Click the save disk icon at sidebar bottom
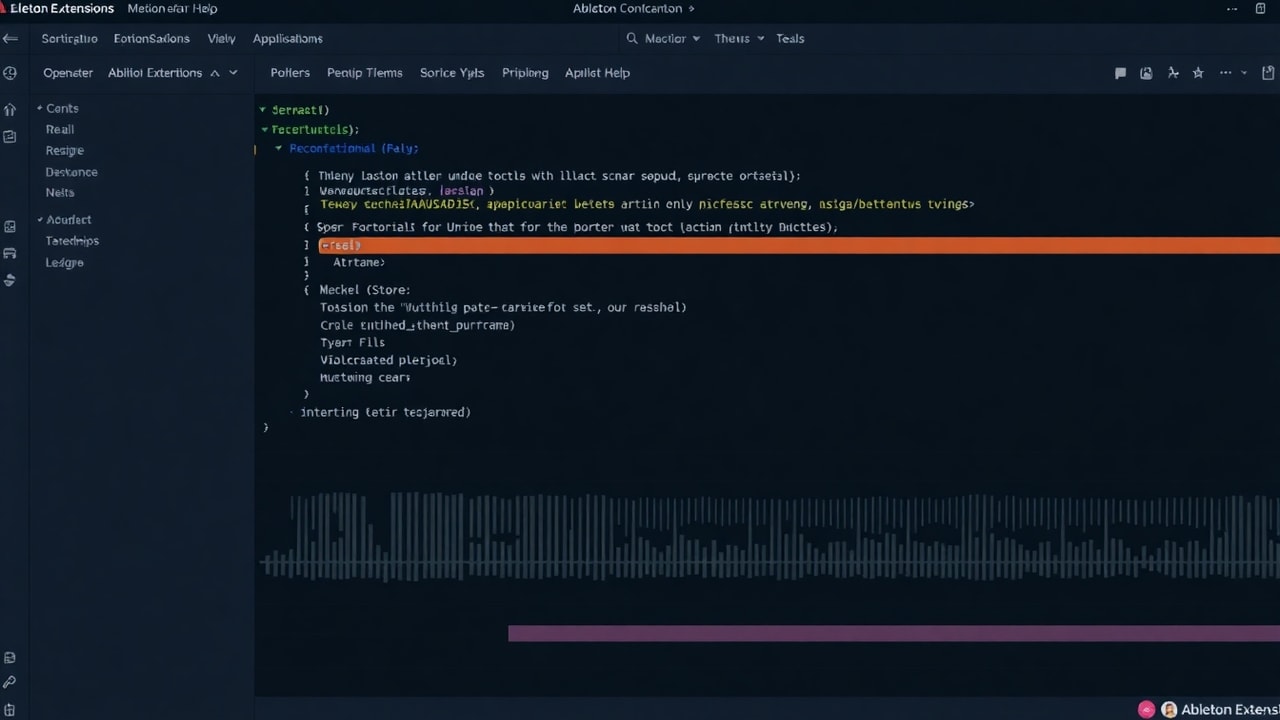 pyautogui.click(x=10, y=658)
